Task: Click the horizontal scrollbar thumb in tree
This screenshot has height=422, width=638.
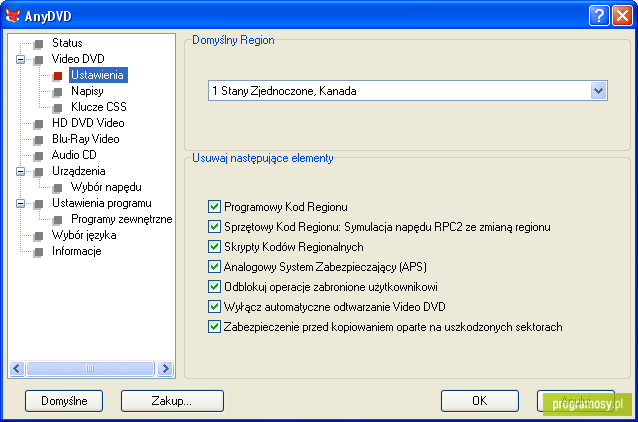Action: coord(90,369)
